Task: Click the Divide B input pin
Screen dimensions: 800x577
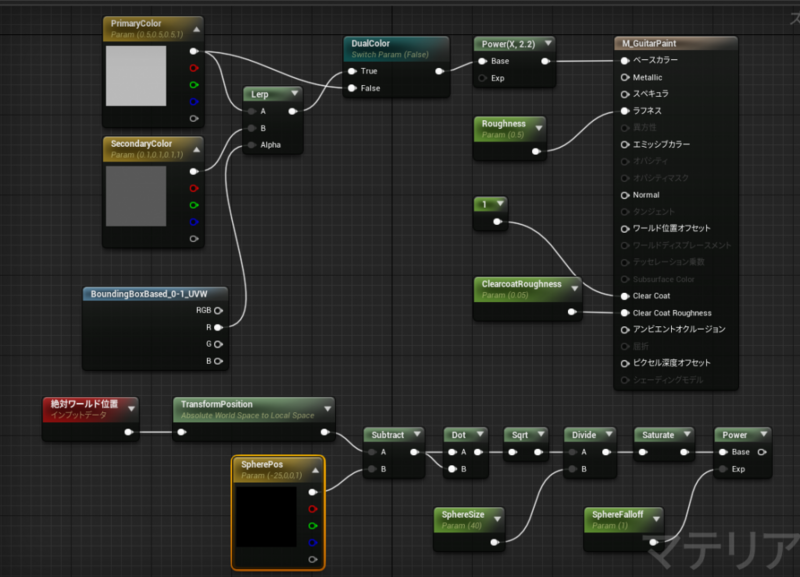Action: 572,469
